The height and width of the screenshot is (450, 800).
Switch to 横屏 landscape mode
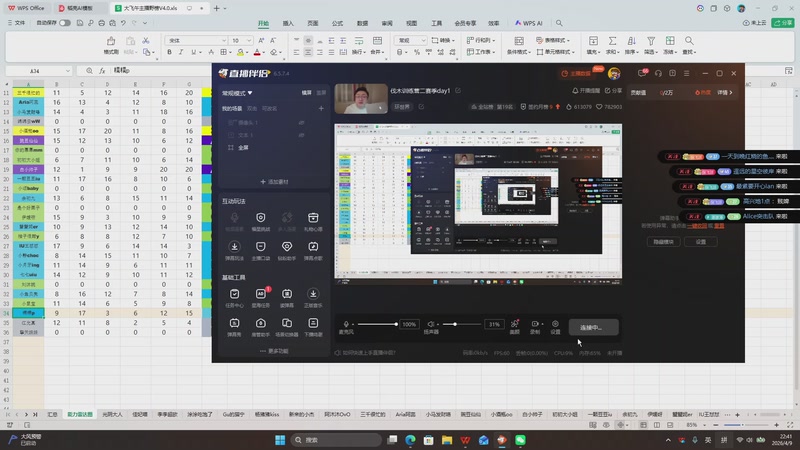click(307, 93)
